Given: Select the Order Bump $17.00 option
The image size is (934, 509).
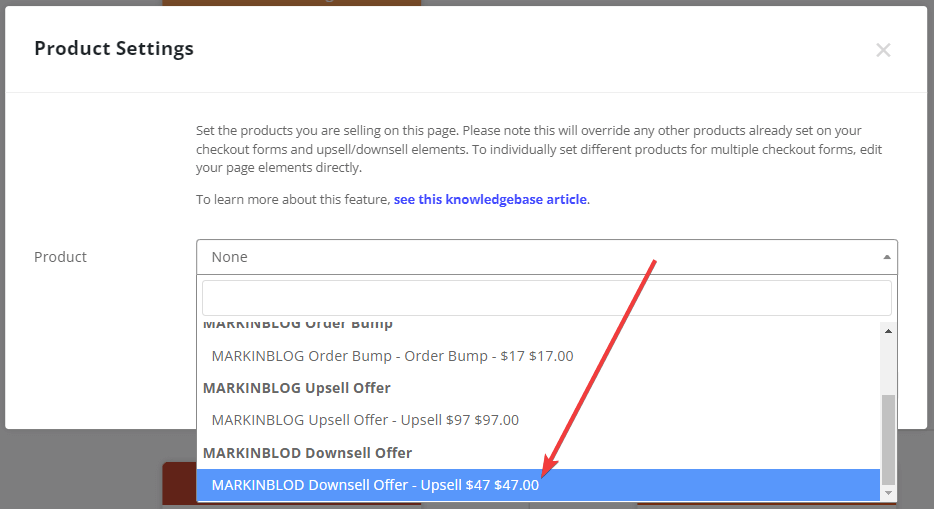Looking at the screenshot, I should pos(392,356).
